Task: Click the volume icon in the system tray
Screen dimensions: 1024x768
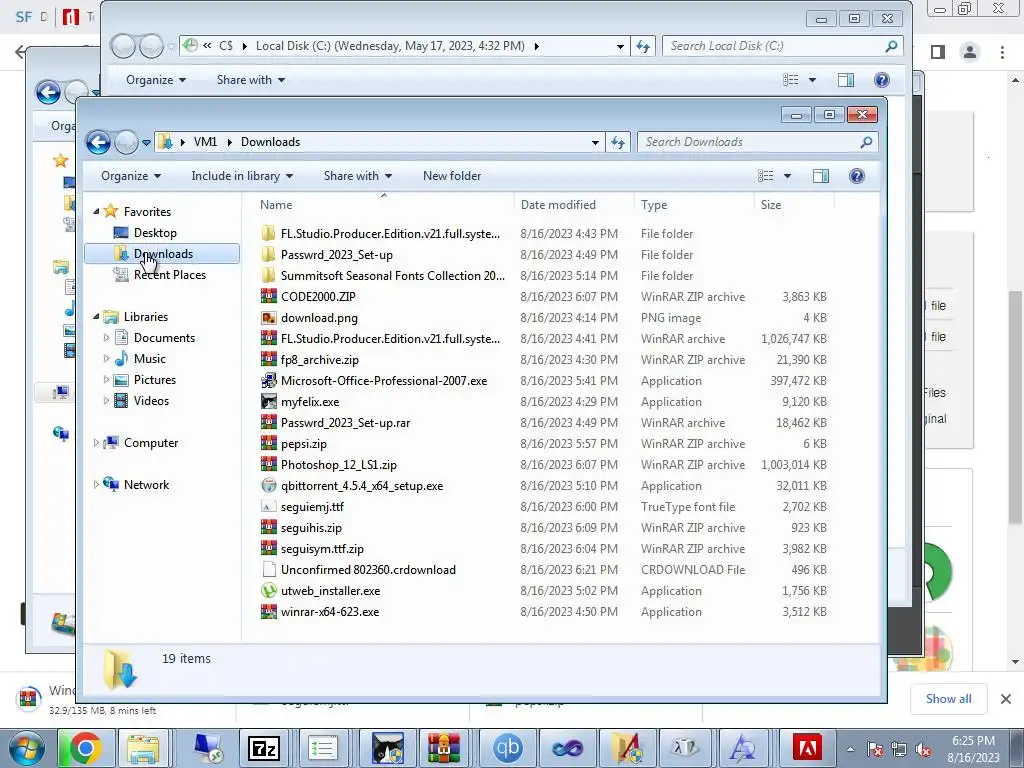Action: tap(923, 750)
